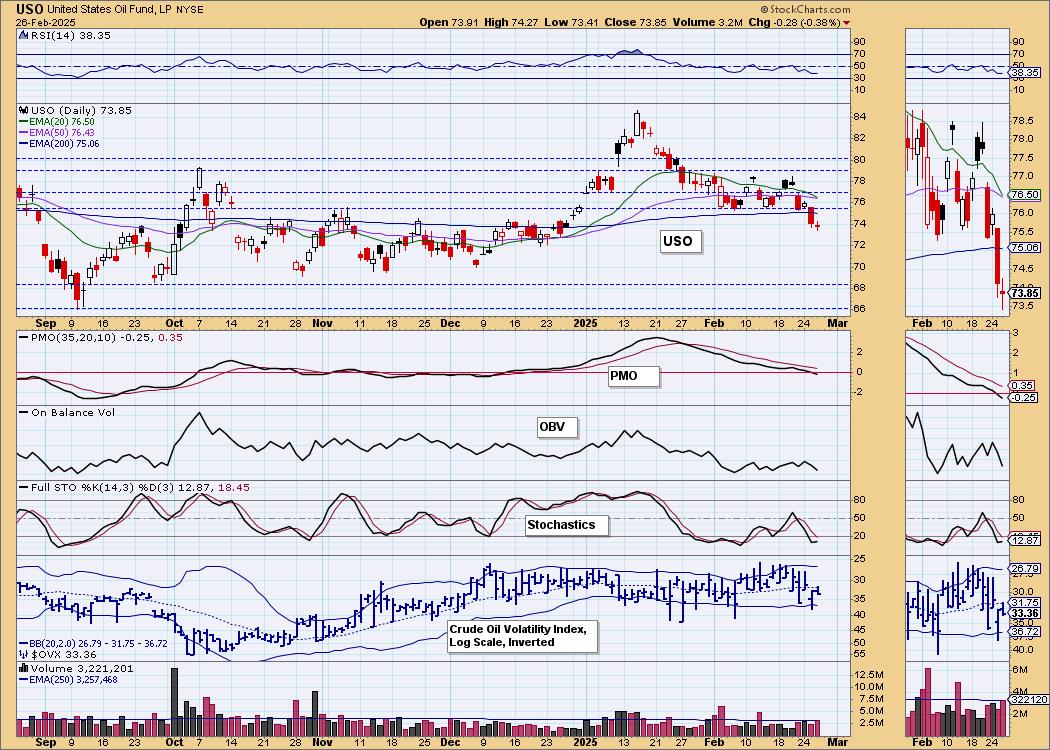Click the 'High 74.27' header value

512,22
